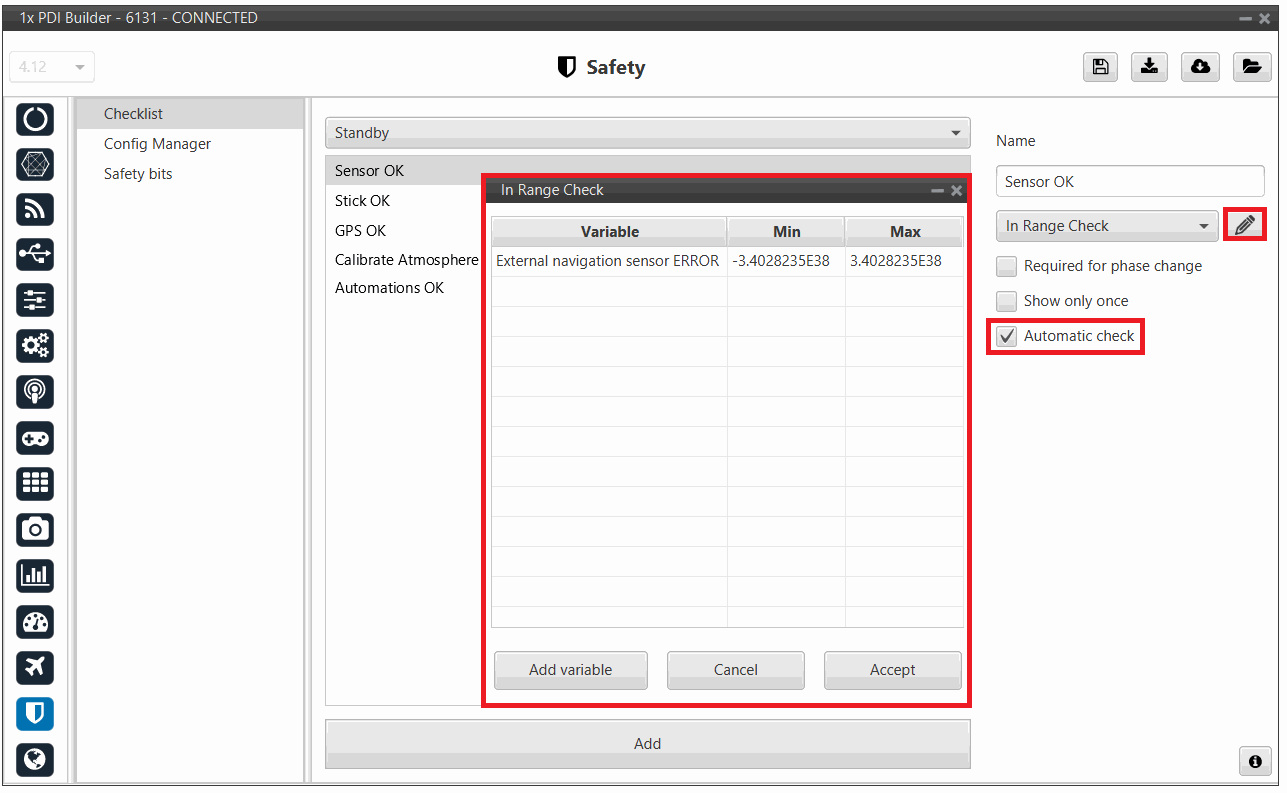This screenshot has height=793, width=1287.
Task: Click the save floppy disk icon
Action: [x=1100, y=67]
